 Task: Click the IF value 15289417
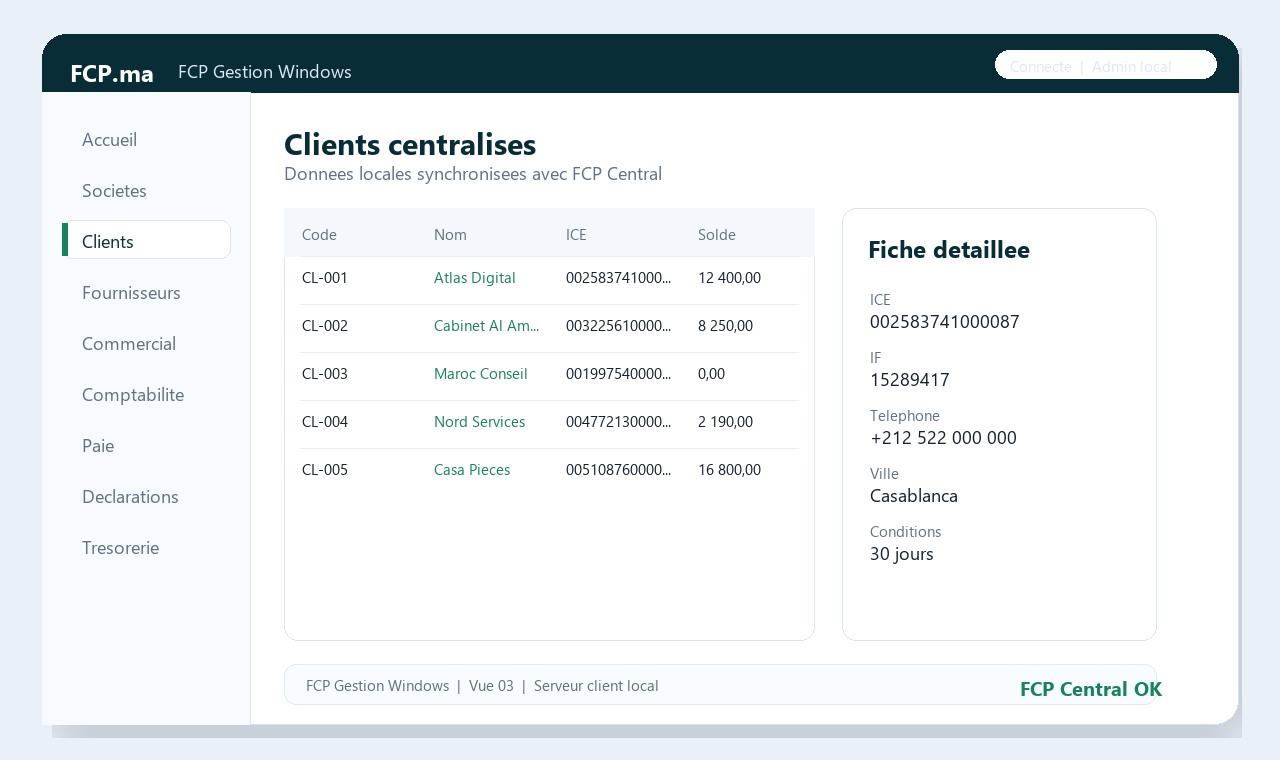click(x=910, y=380)
